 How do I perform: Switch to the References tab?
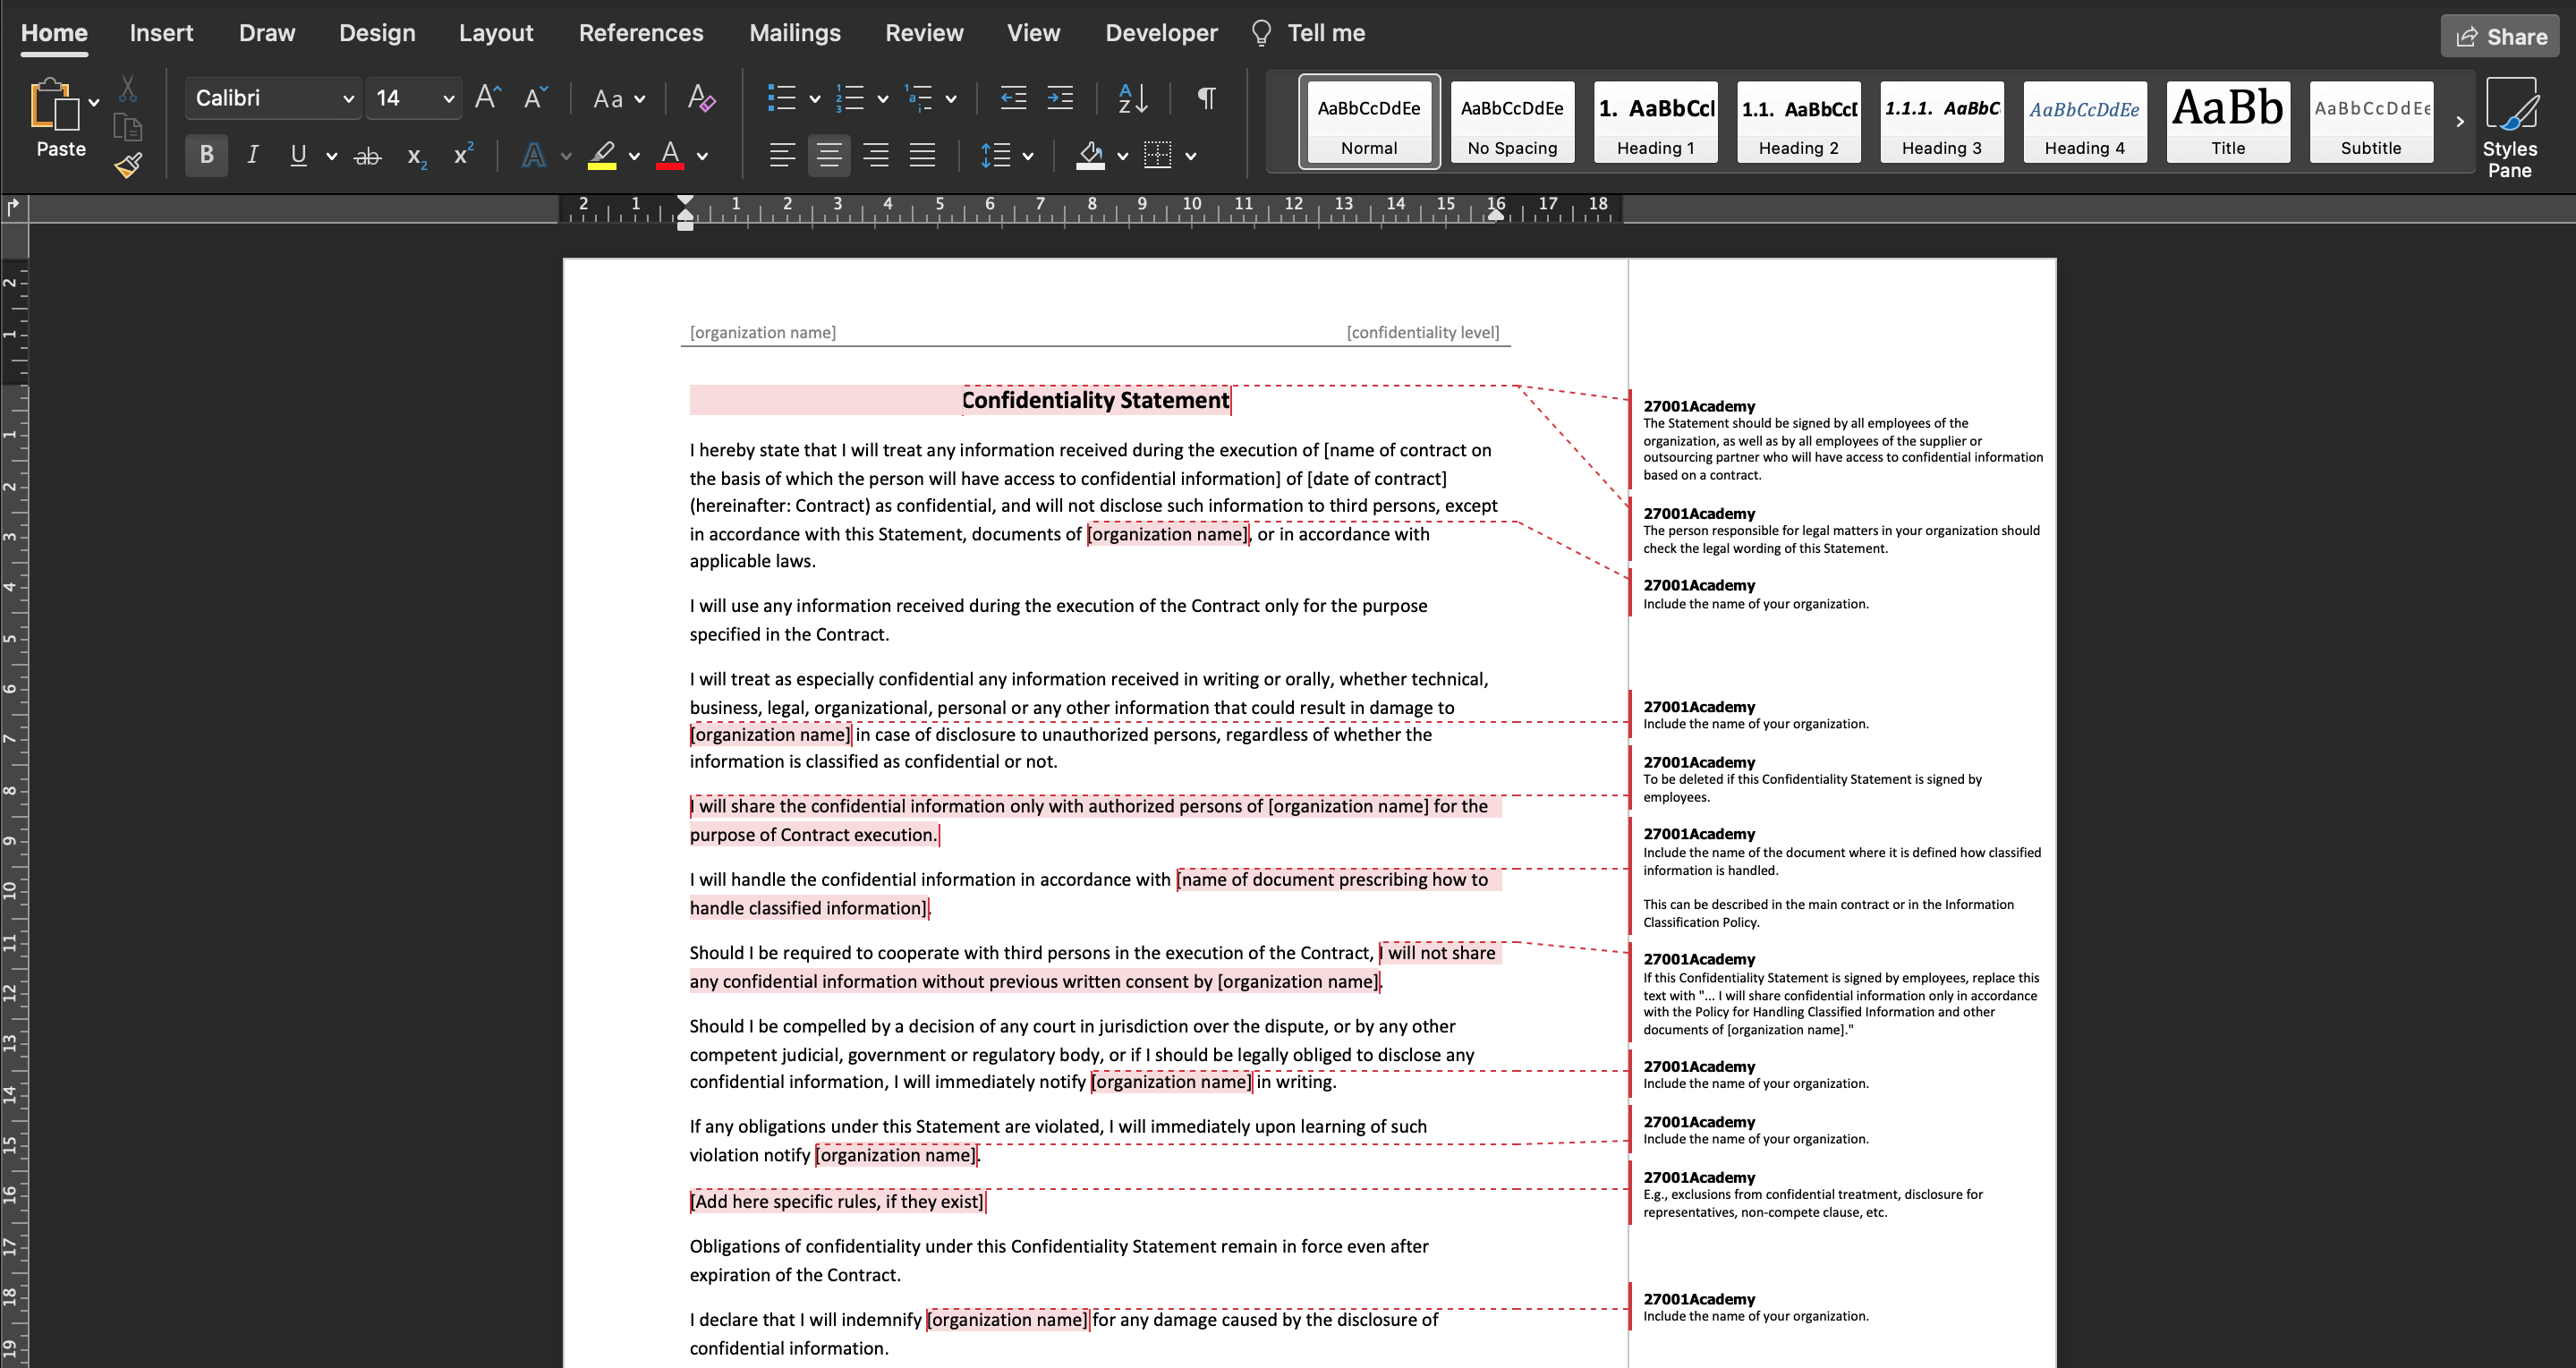pyautogui.click(x=640, y=33)
